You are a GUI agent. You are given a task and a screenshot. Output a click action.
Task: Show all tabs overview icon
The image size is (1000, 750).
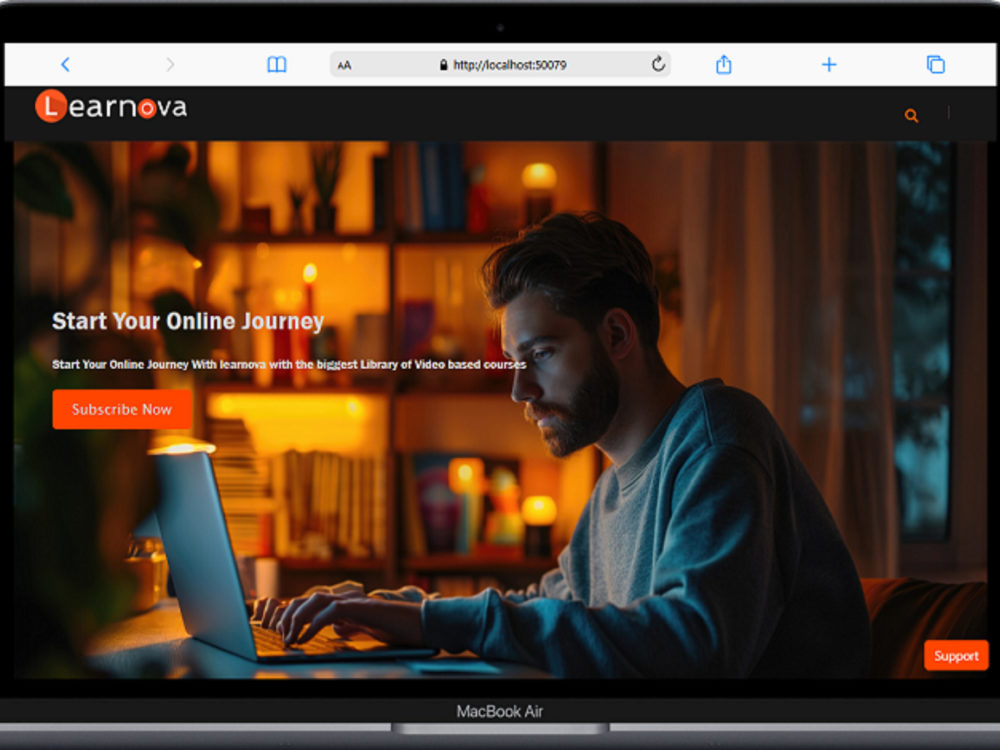tap(935, 64)
